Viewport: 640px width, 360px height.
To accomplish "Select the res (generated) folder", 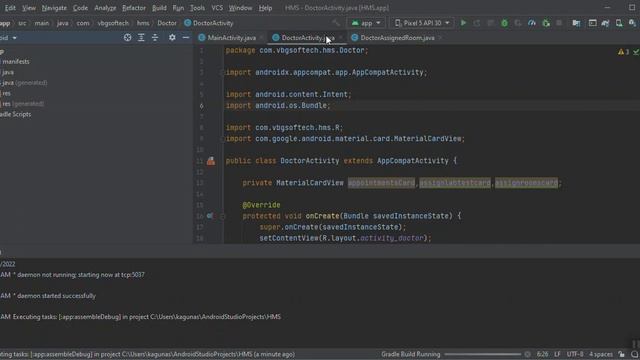I will coord(22,104).
